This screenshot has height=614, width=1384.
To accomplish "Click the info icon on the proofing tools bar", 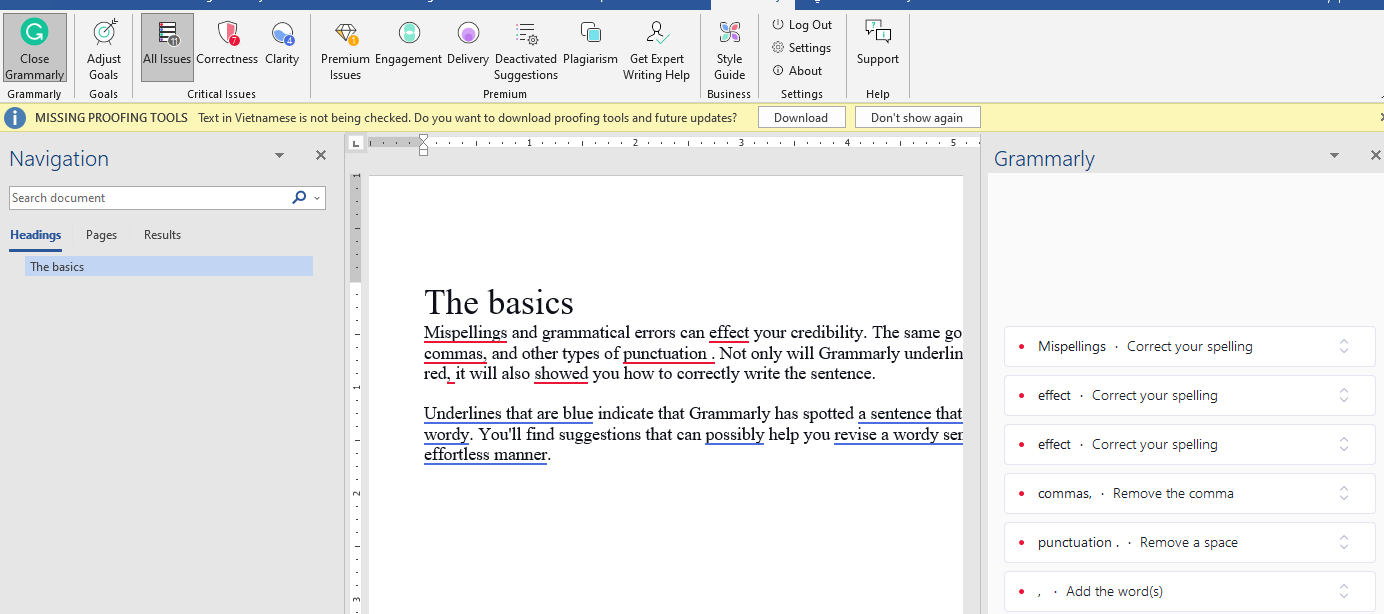I will (x=15, y=118).
